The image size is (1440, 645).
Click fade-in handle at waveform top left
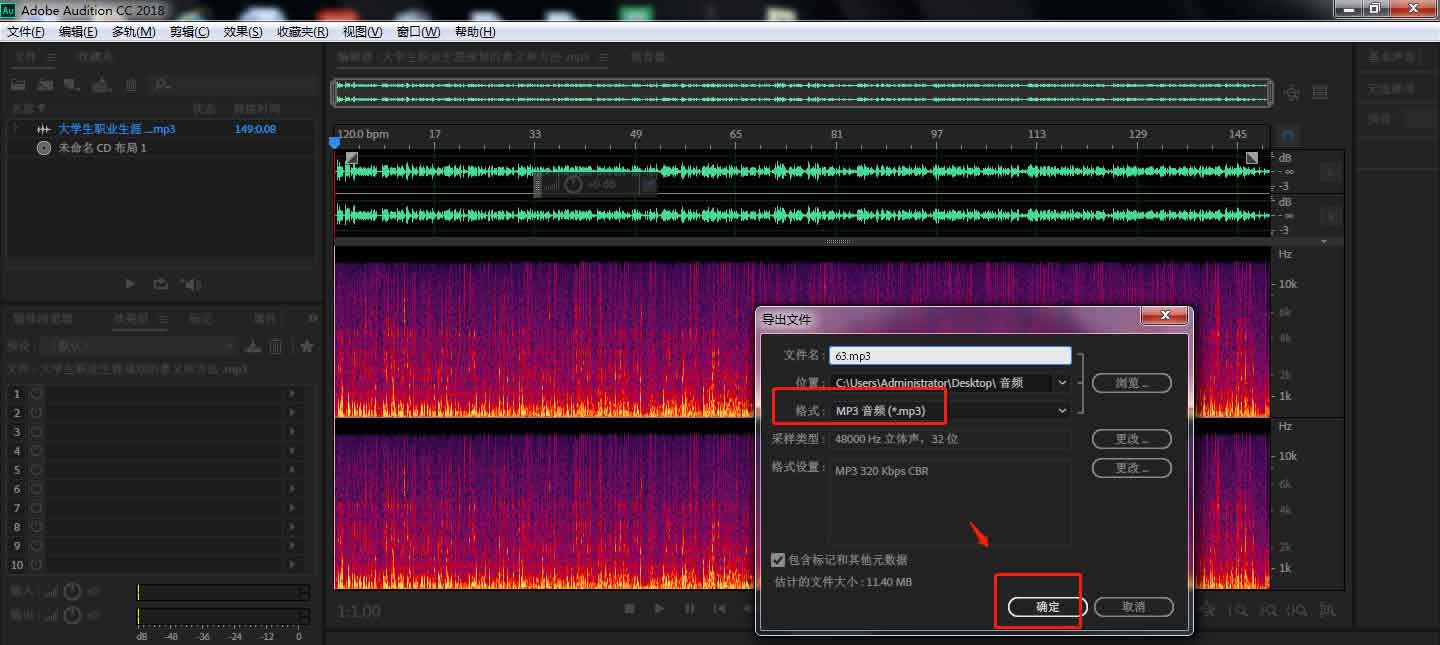[x=351, y=158]
